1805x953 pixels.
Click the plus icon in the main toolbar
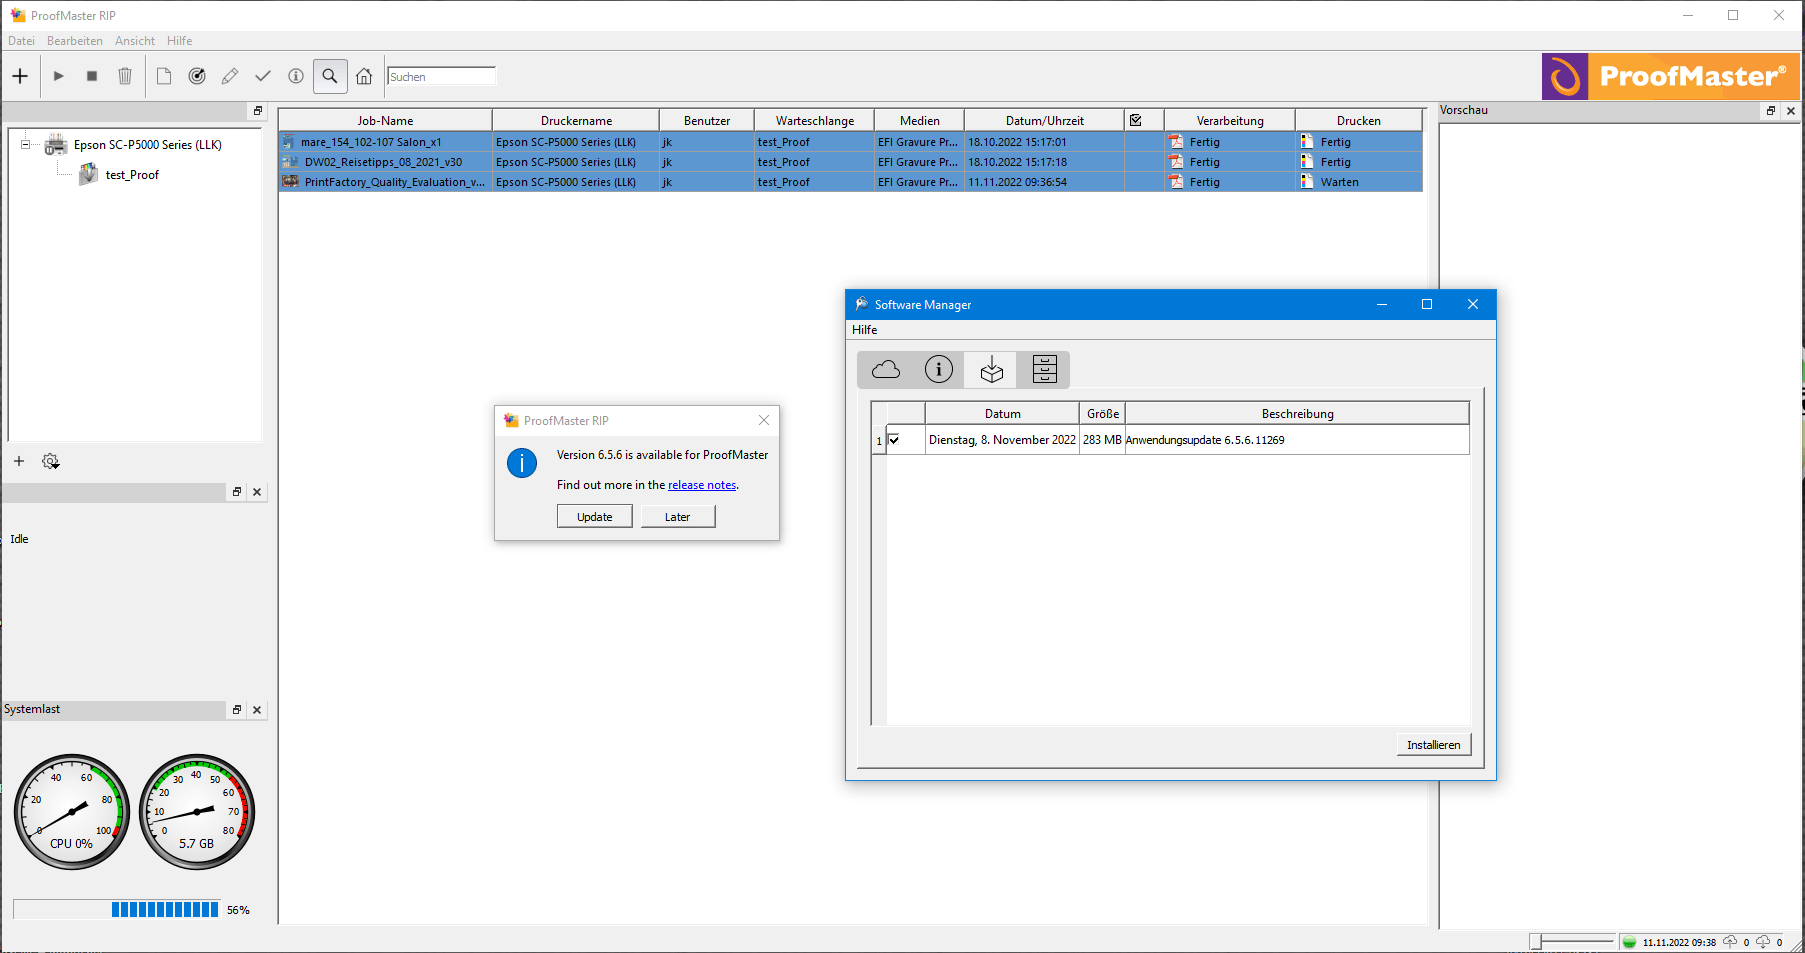pos(20,76)
